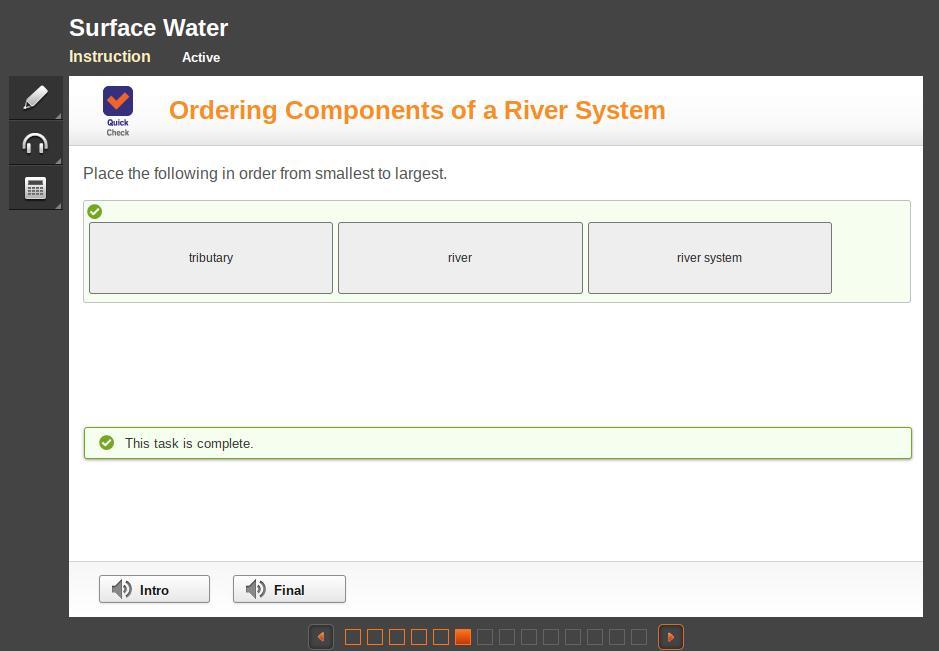Image resolution: width=939 pixels, height=651 pixels.
Task: Open the calculator tool
Action: 35,188
